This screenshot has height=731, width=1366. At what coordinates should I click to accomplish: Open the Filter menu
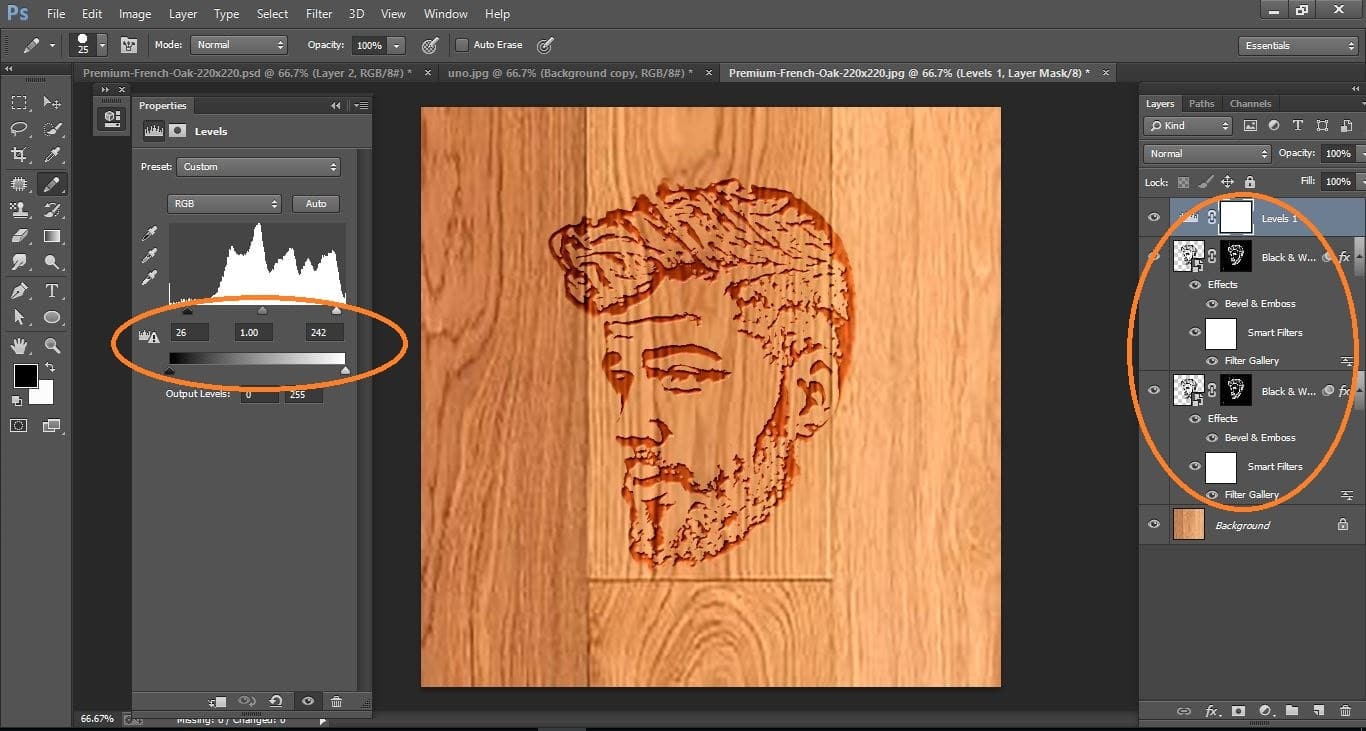pos(318,13)
